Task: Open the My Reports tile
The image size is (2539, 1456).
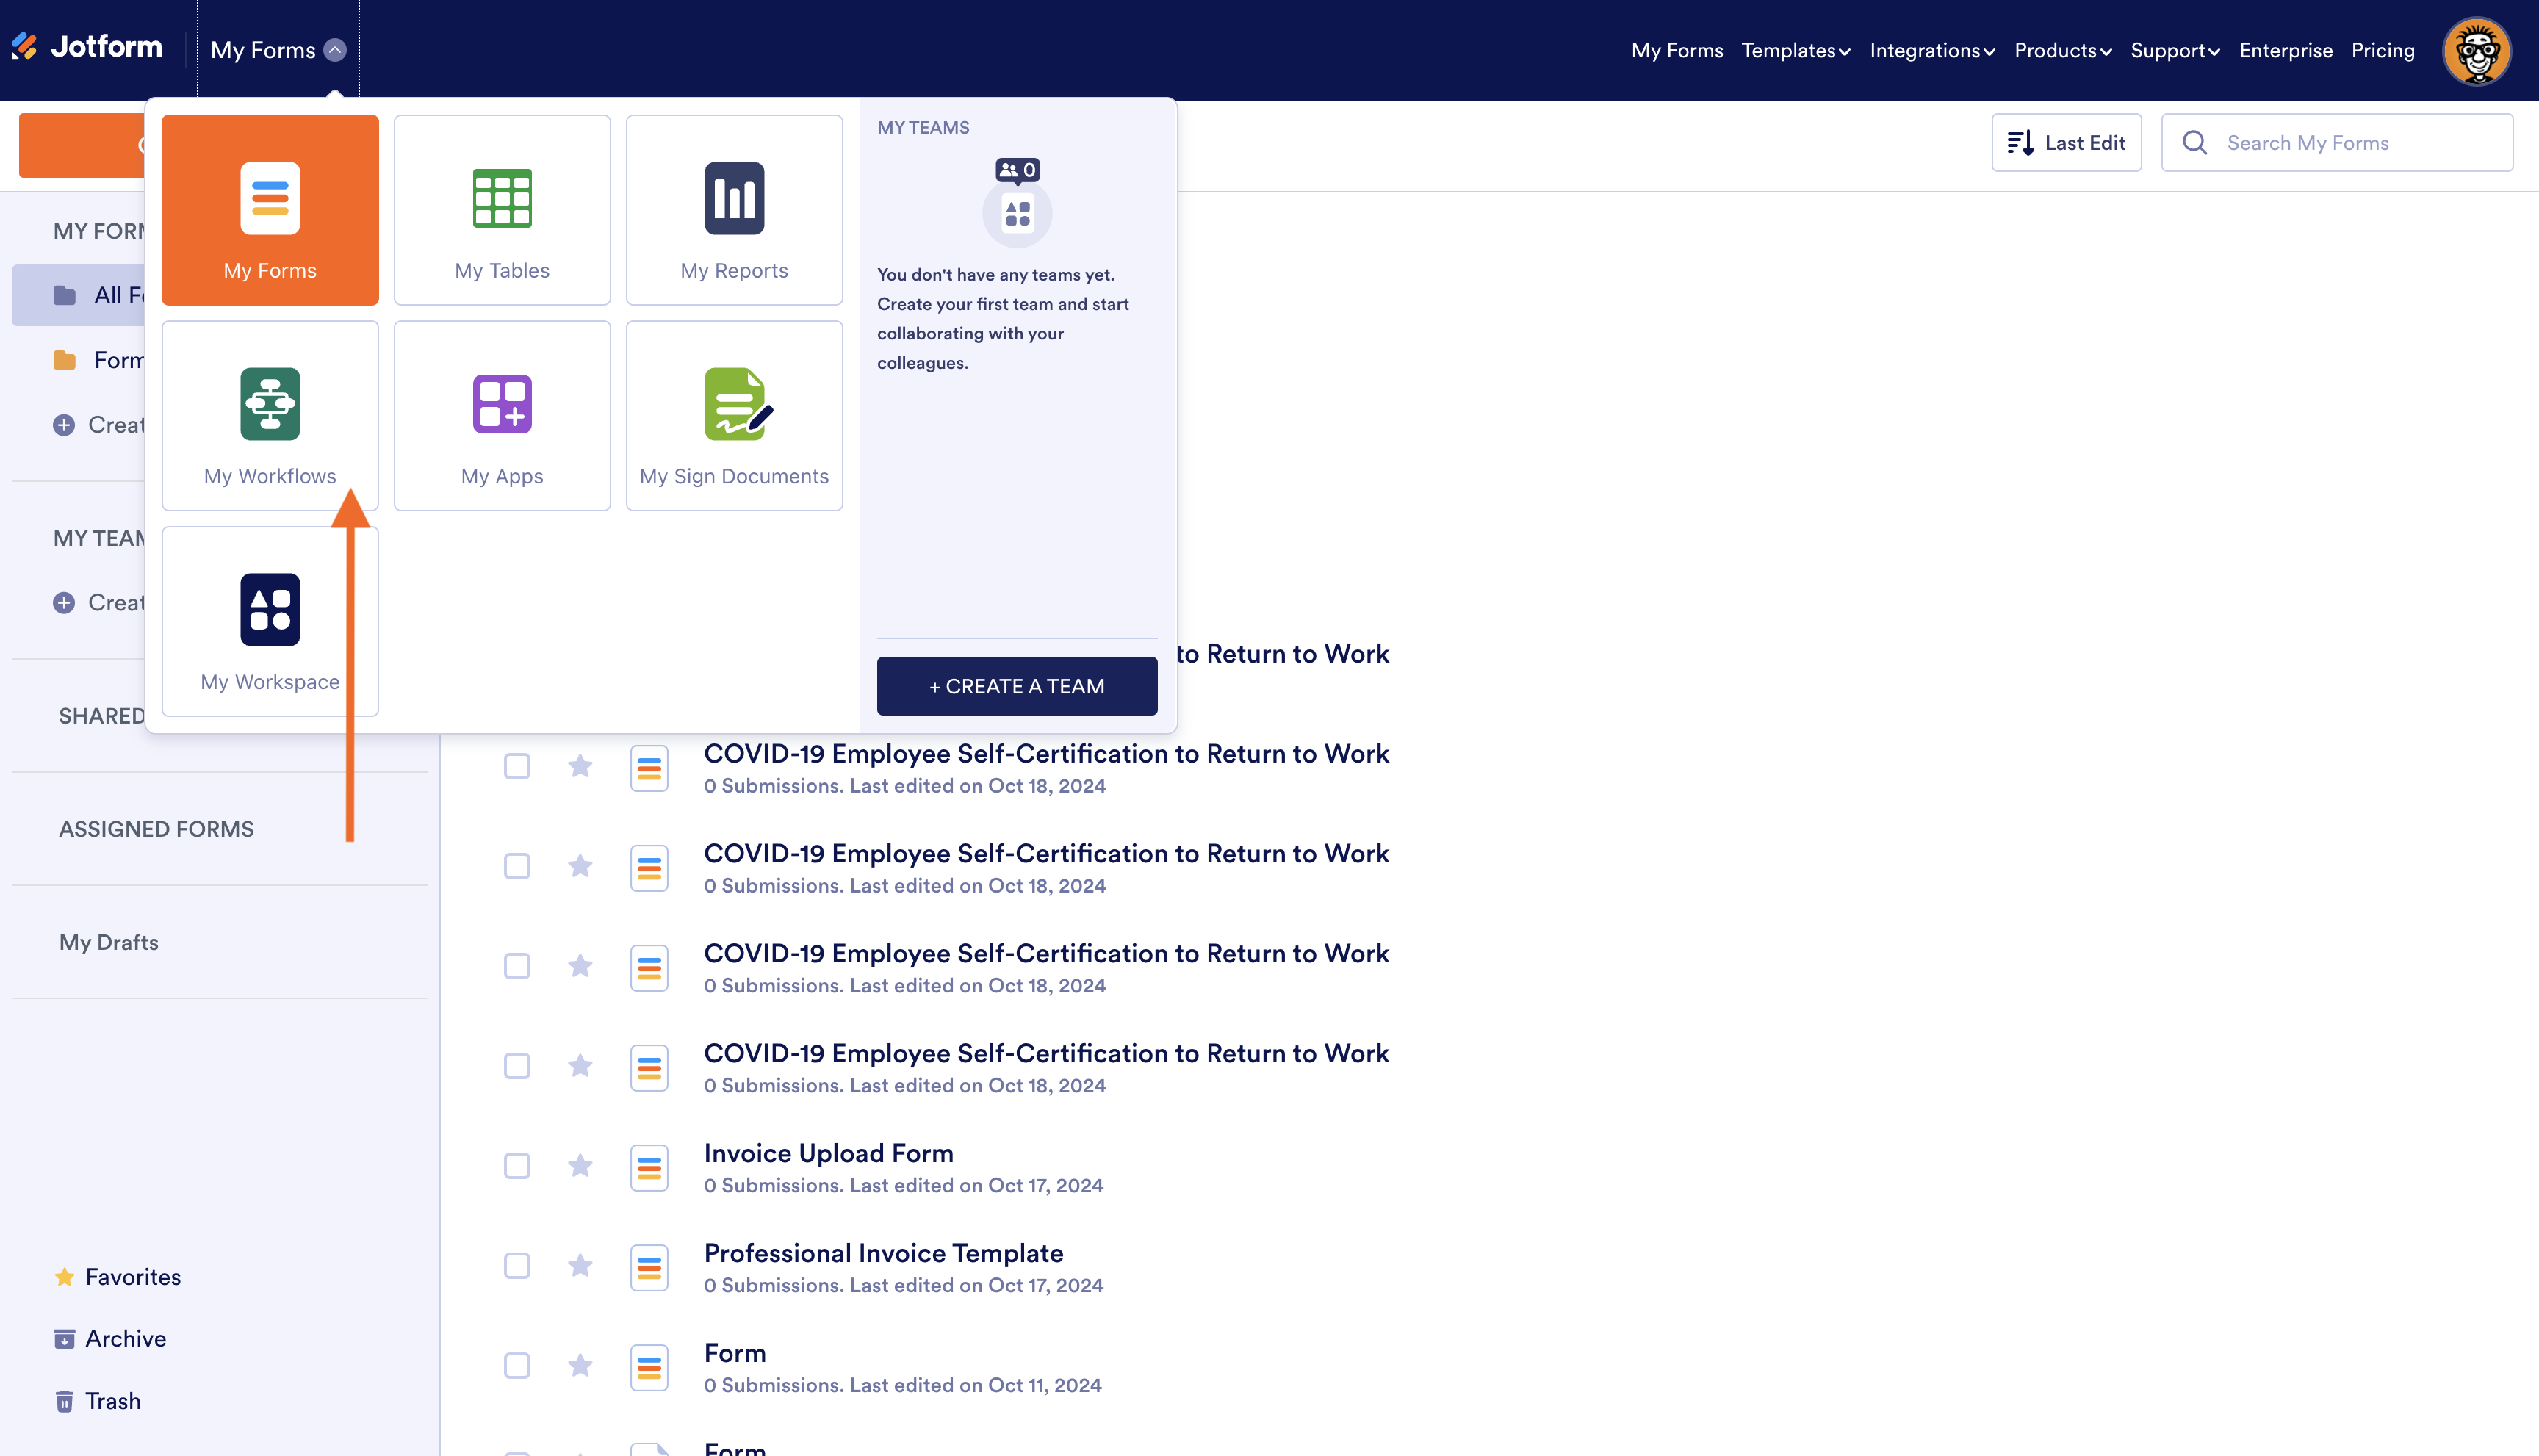Action: pos(734,210)
